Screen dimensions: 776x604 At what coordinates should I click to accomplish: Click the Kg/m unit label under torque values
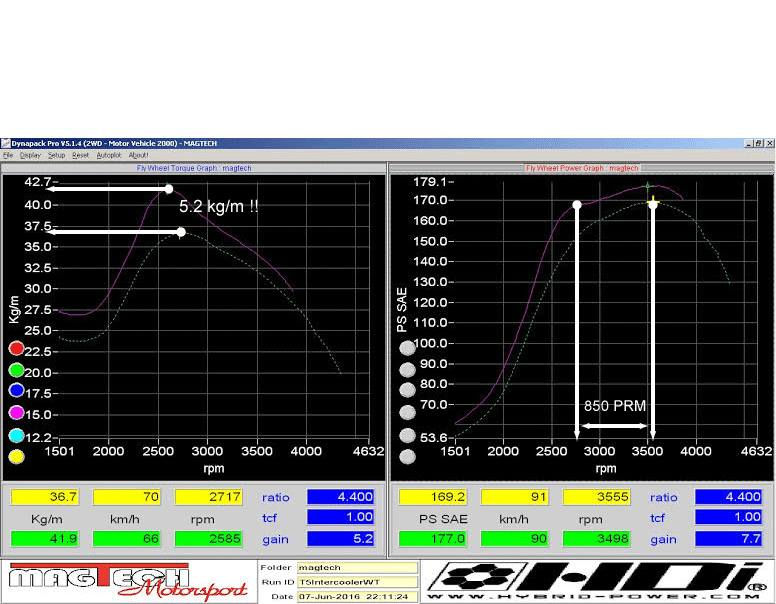coord(47,519)
